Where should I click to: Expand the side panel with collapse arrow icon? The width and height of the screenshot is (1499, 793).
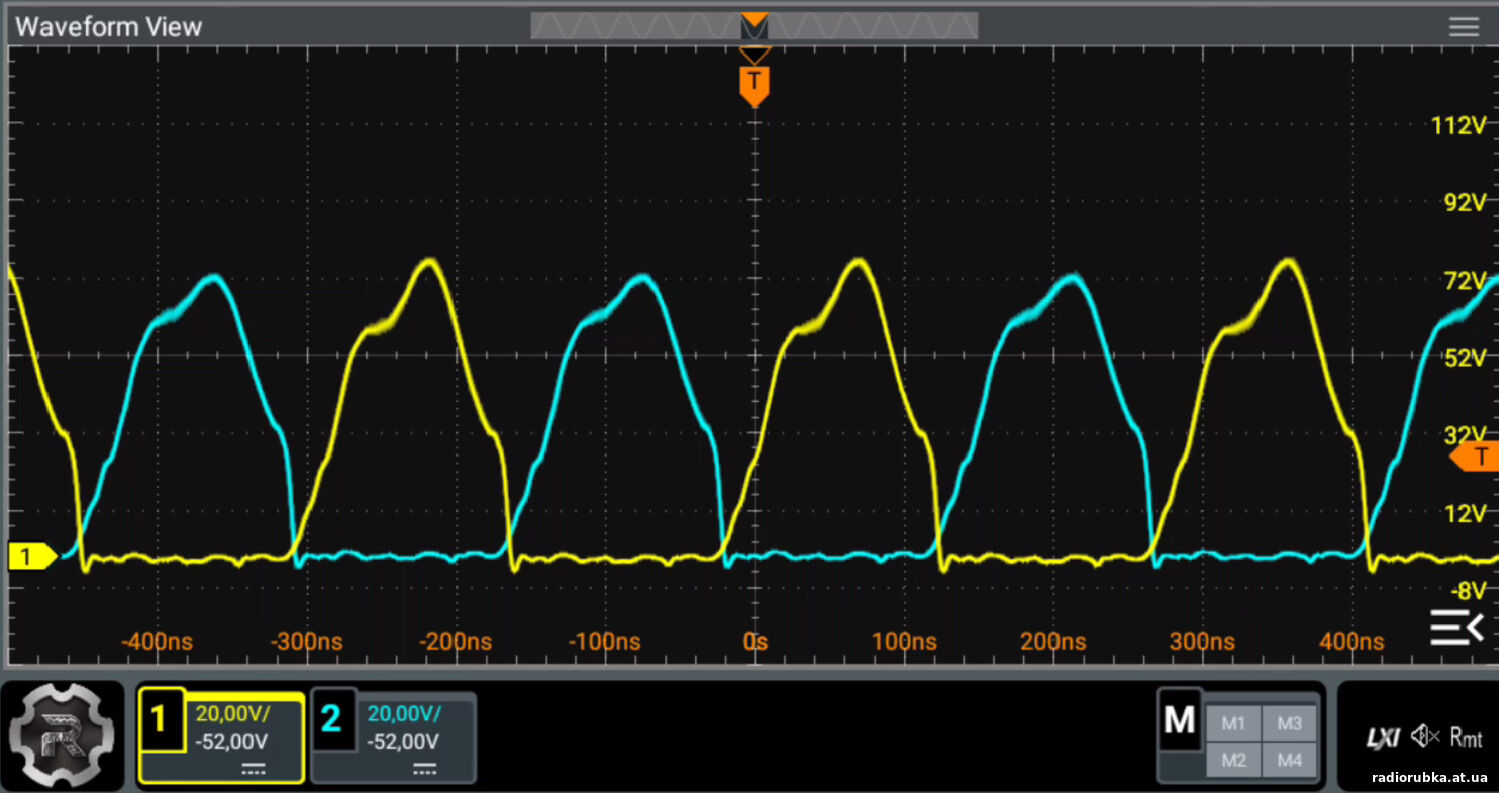point(1457,627)
